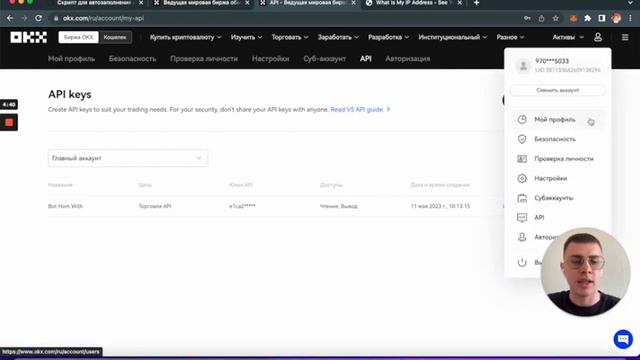Open the Настройки tab in sub-navigation
Viewport: 640px width, 360px height.
click(270, 59)
